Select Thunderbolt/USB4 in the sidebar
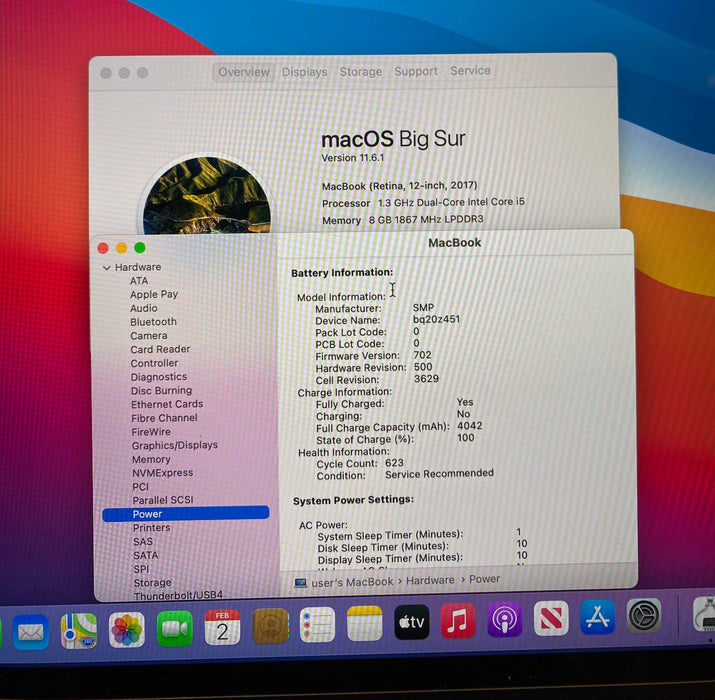 pos(178,595)
